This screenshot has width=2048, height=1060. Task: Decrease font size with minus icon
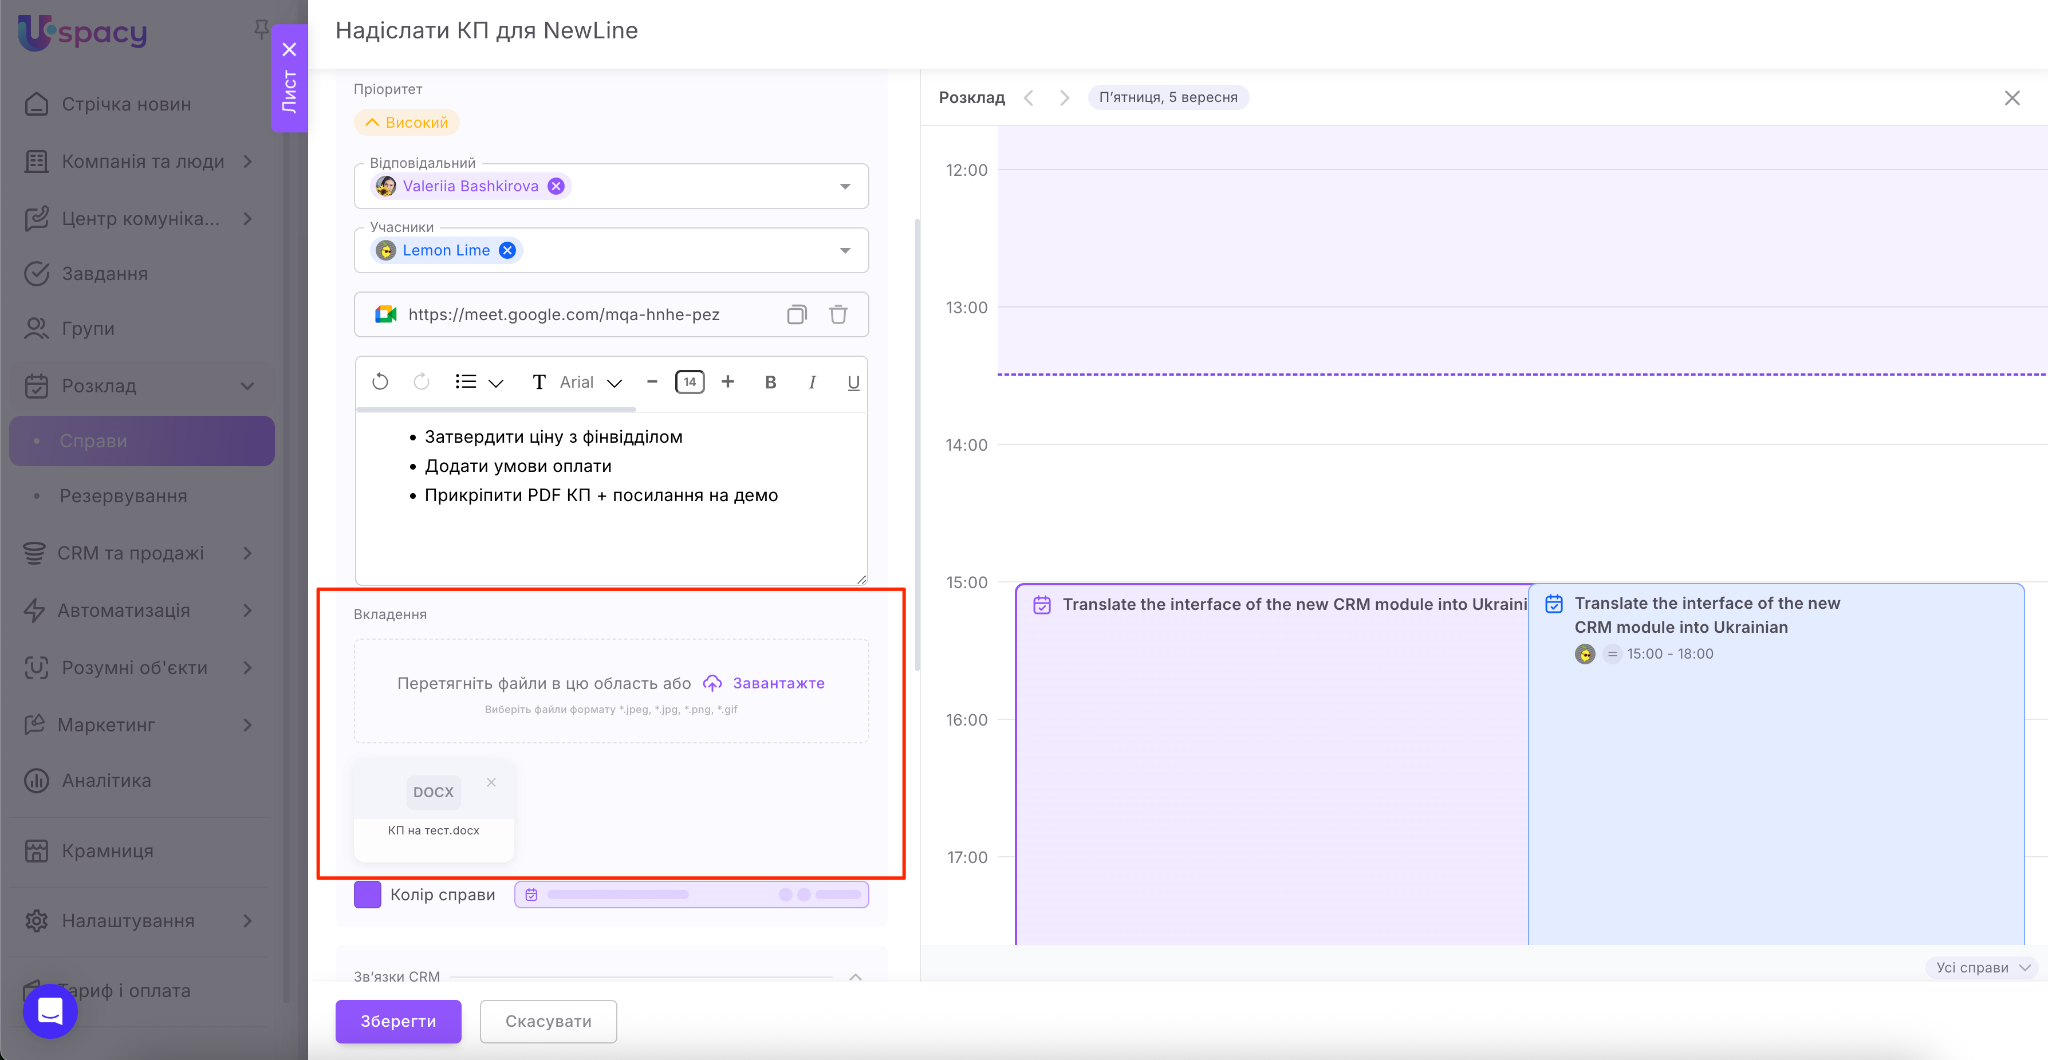[x=652, y=382]
